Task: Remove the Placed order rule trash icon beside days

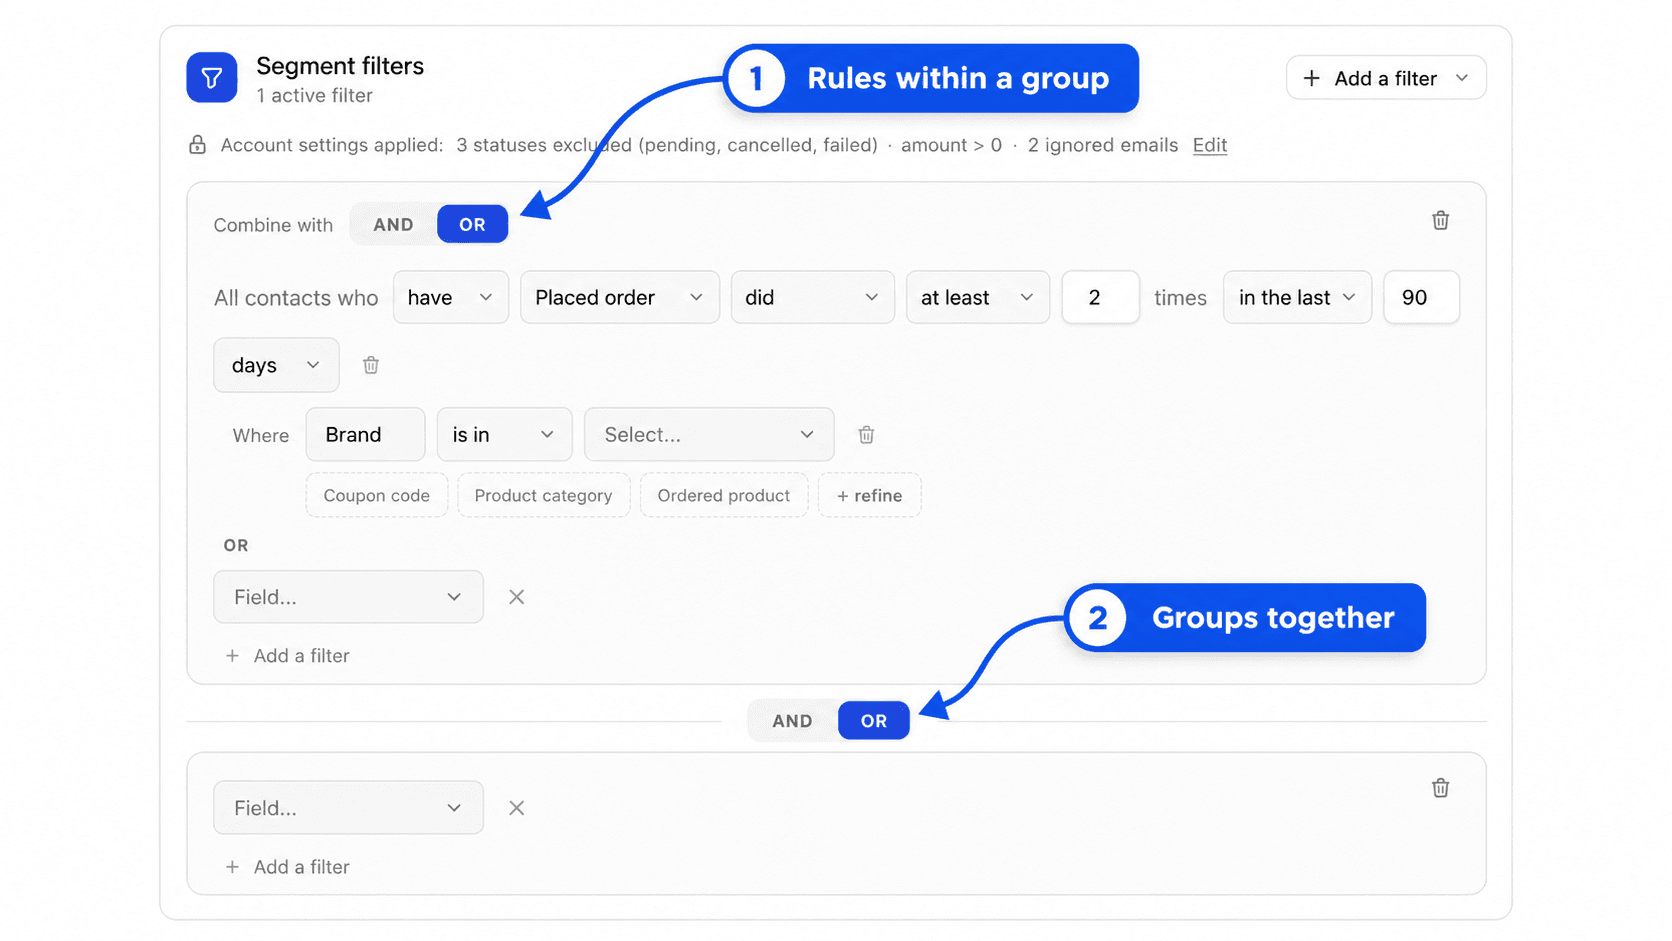Action: click(x=371, y=365)
